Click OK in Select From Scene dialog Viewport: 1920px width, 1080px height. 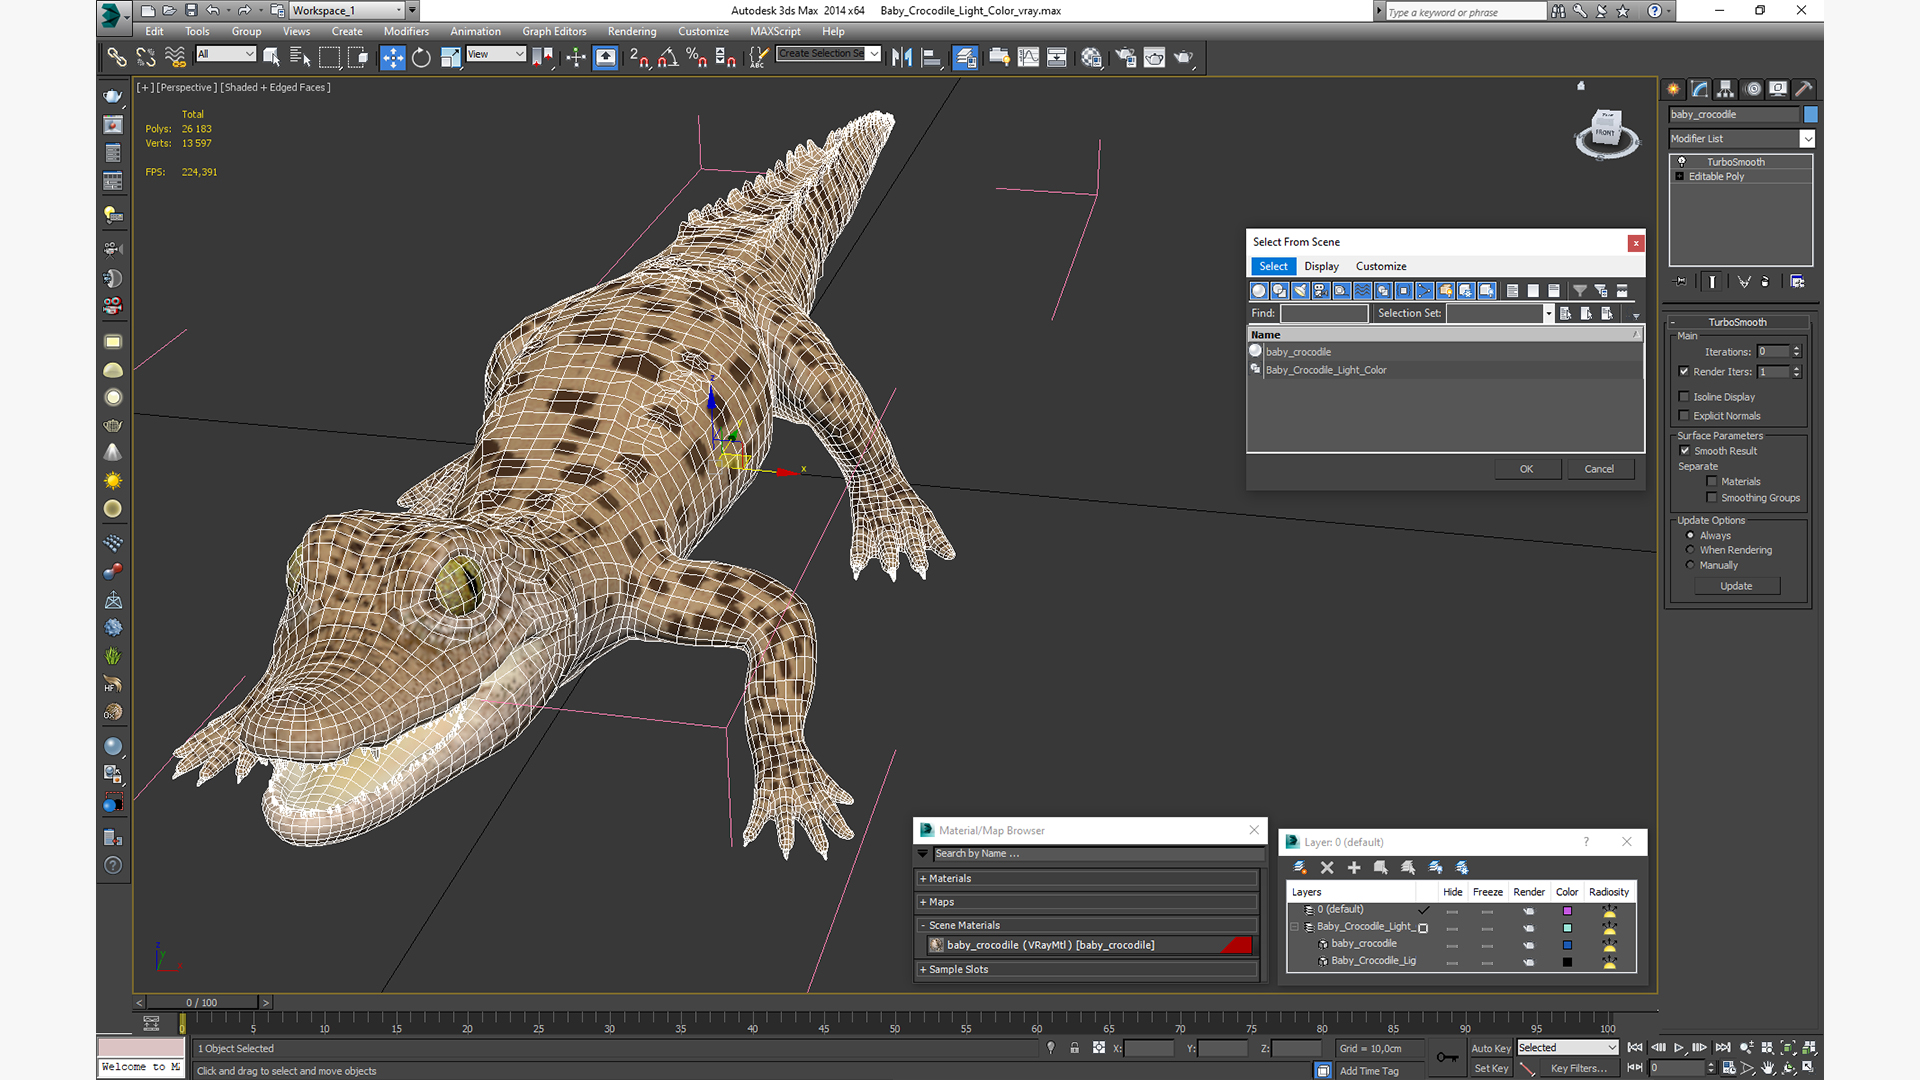1527,469
